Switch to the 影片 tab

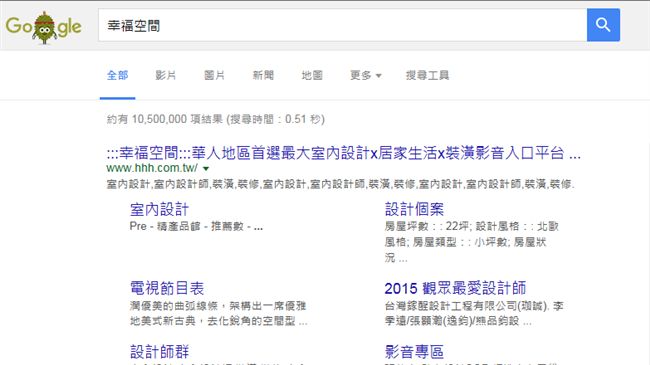(x=166, y=75)
